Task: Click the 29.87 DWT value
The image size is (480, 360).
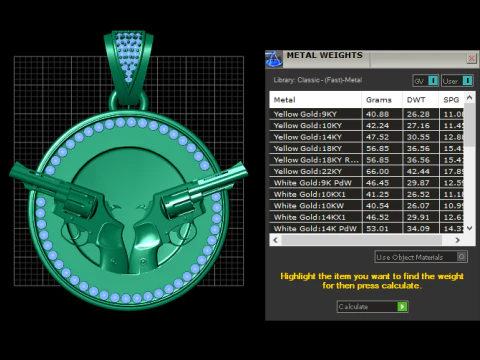Action: click(x=418, y=183)
